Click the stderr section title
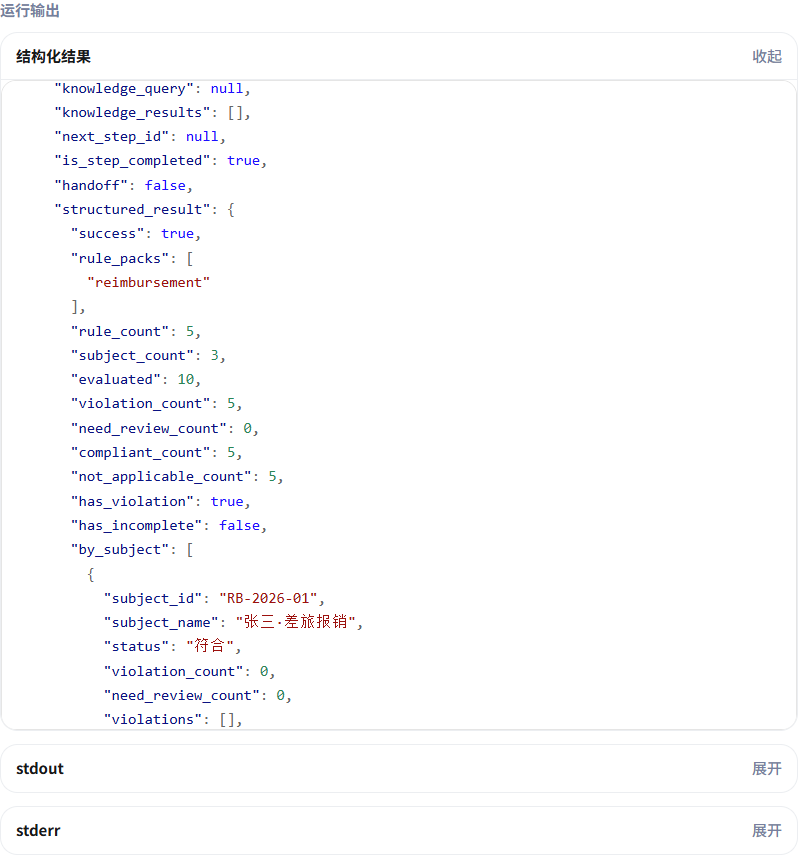The image size is (798, 855). 38,831
